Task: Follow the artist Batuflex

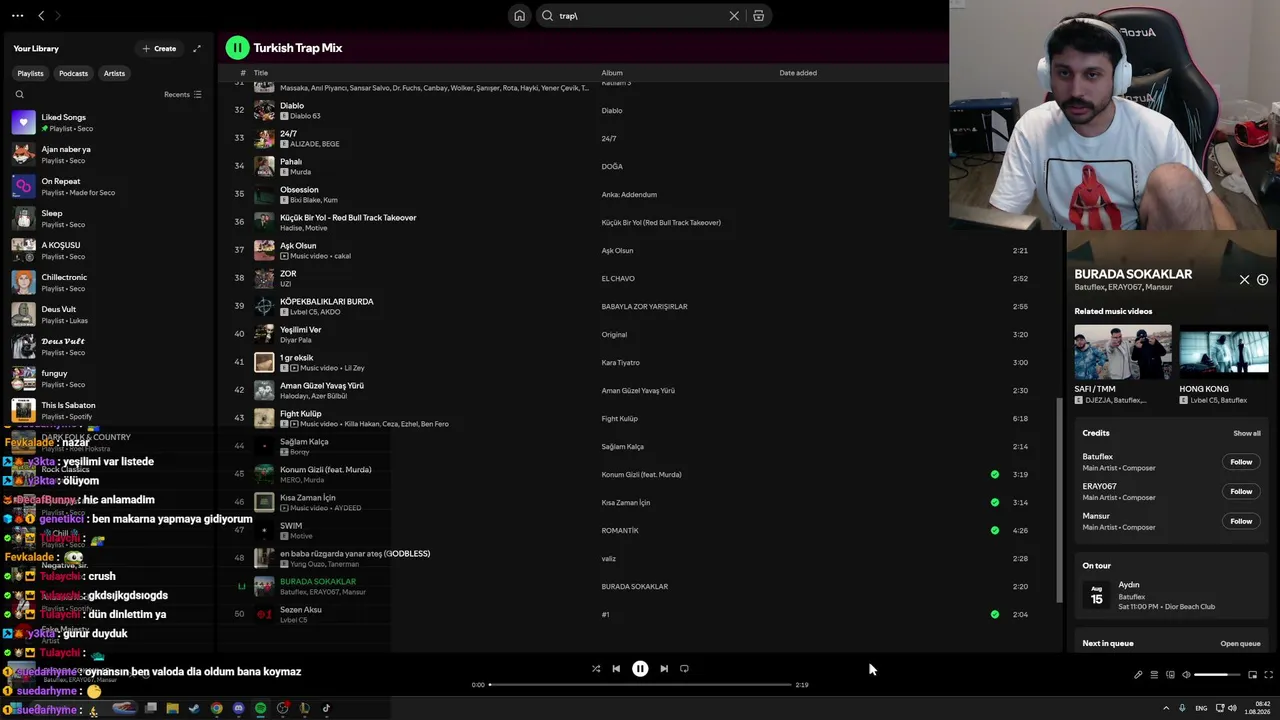Action: point(1241,462)
